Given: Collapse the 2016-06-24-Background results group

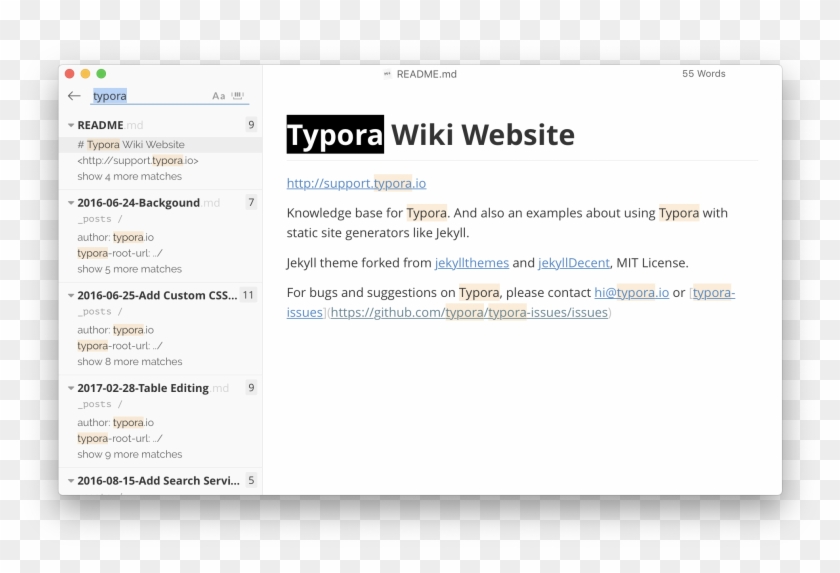Looking at the screenshot, I should (71, 203).
